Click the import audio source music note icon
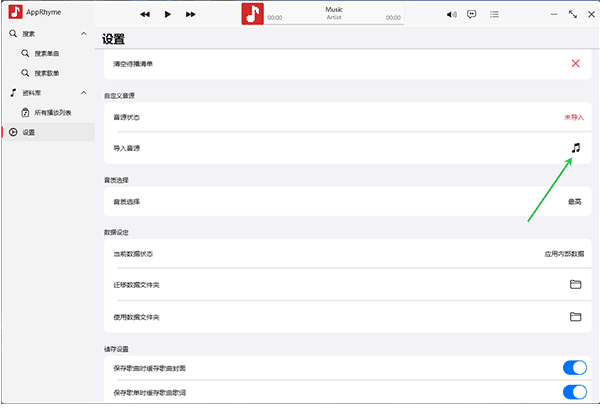The image size is (600, 410). click(x=575, y=148)
